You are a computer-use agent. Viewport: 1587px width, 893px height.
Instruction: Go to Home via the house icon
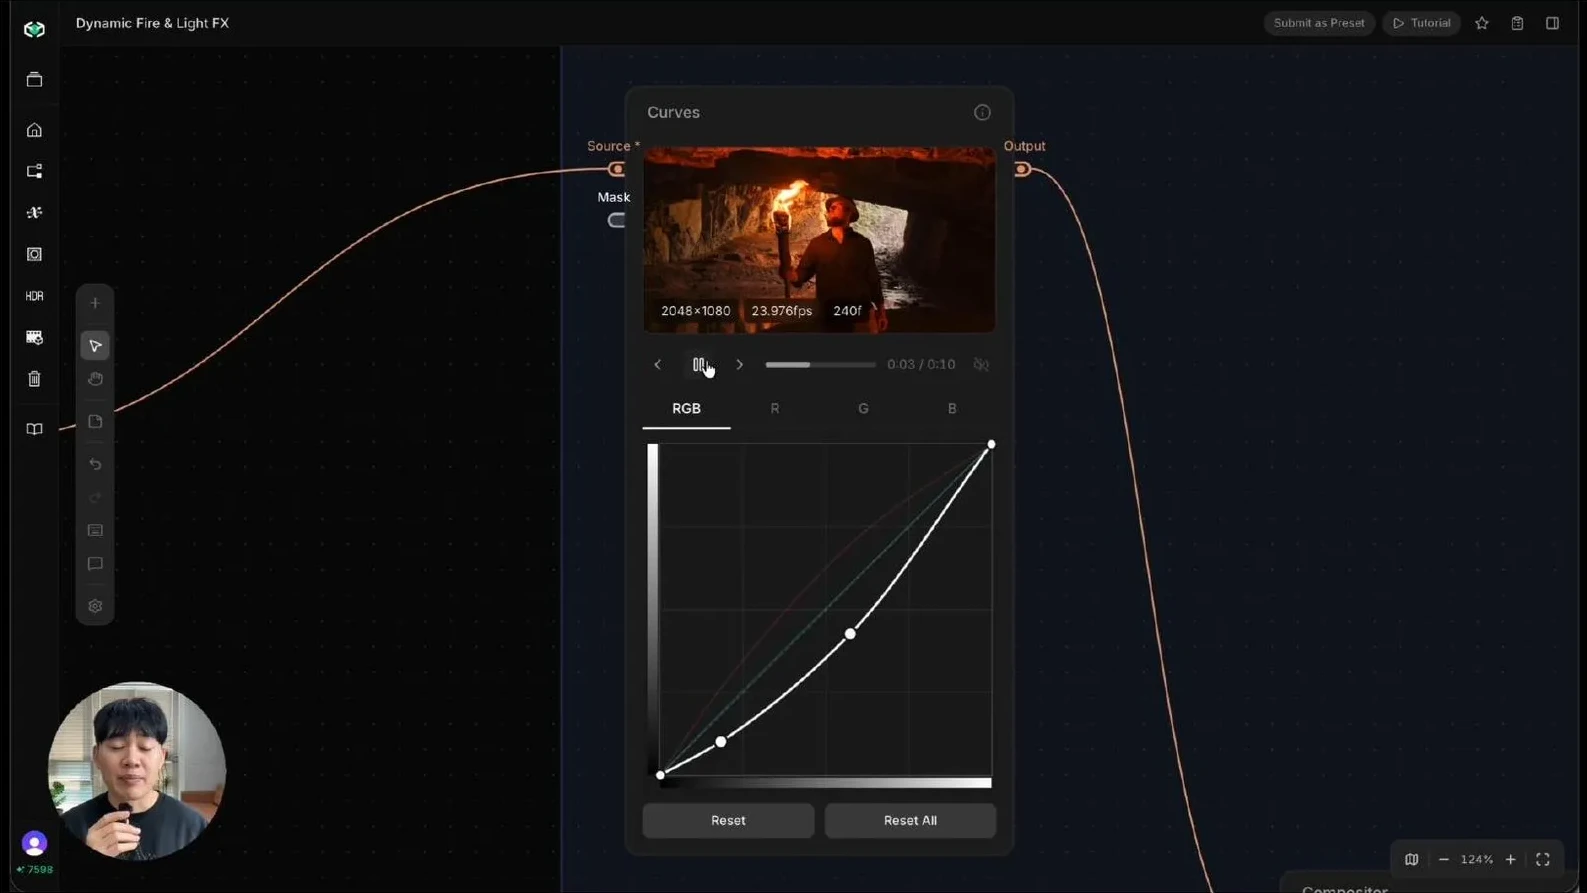click(x=34, y=130)
